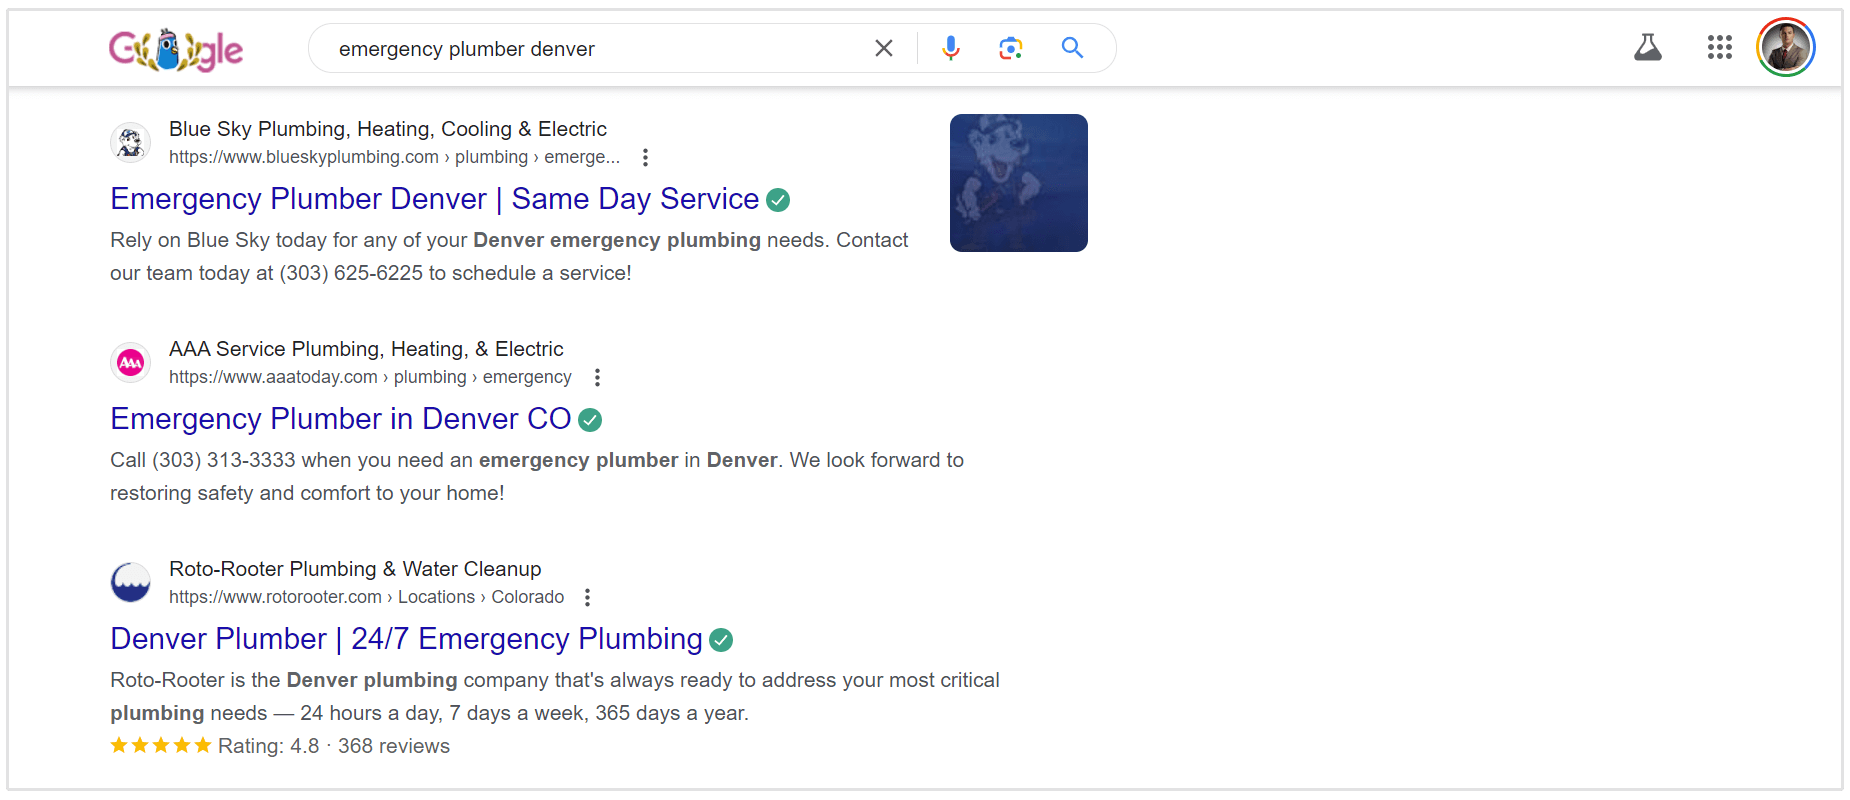Open "Emergency Plumber in Denver CO" result
The width and height of the screenshot is (1850, 800).
coord(340,419)
